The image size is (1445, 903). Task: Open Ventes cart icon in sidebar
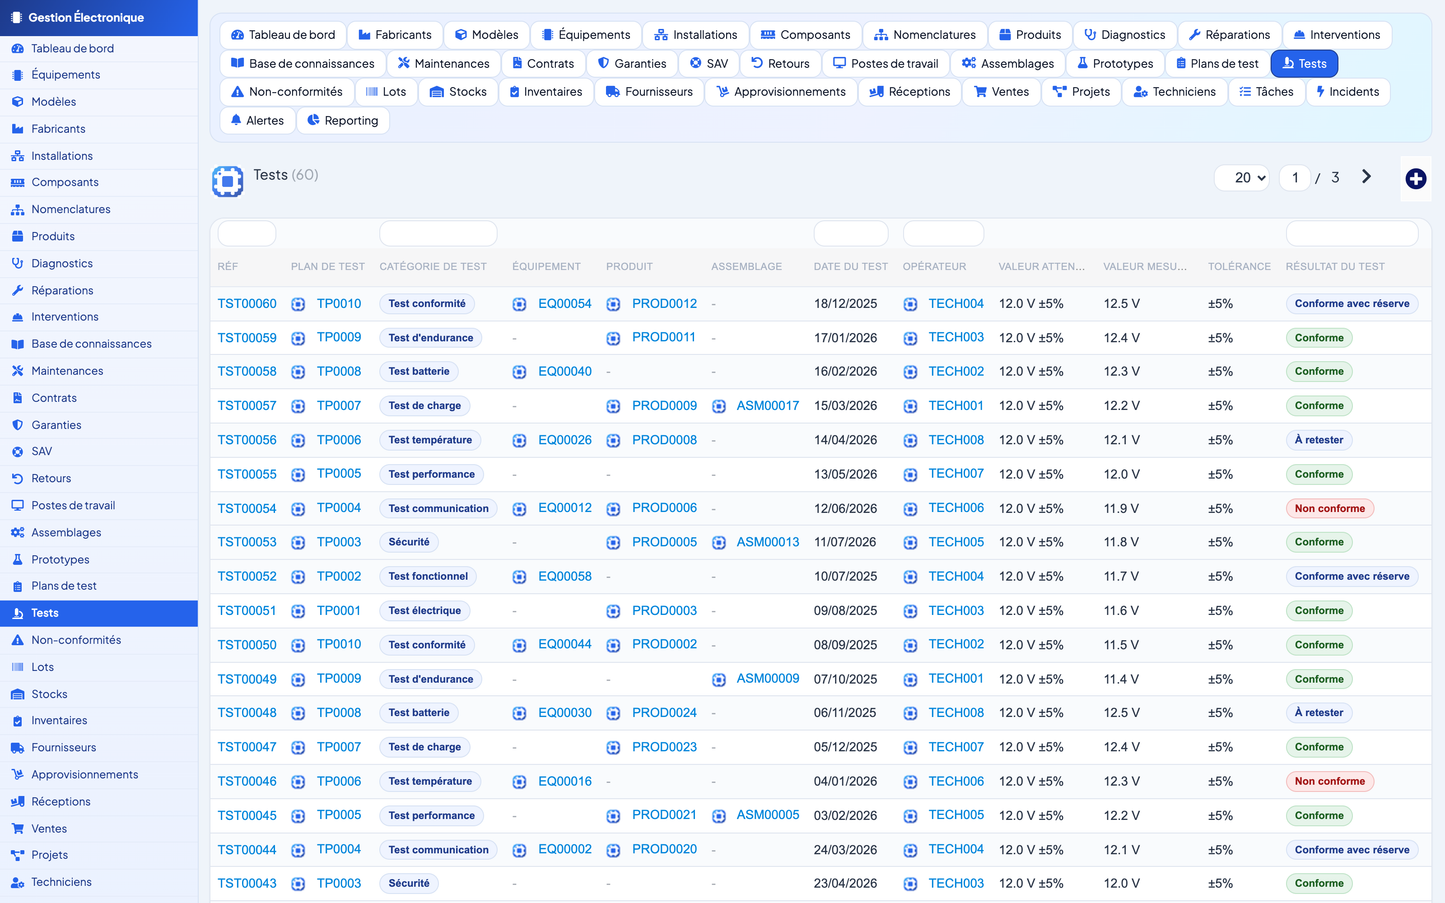click(17, 828)
